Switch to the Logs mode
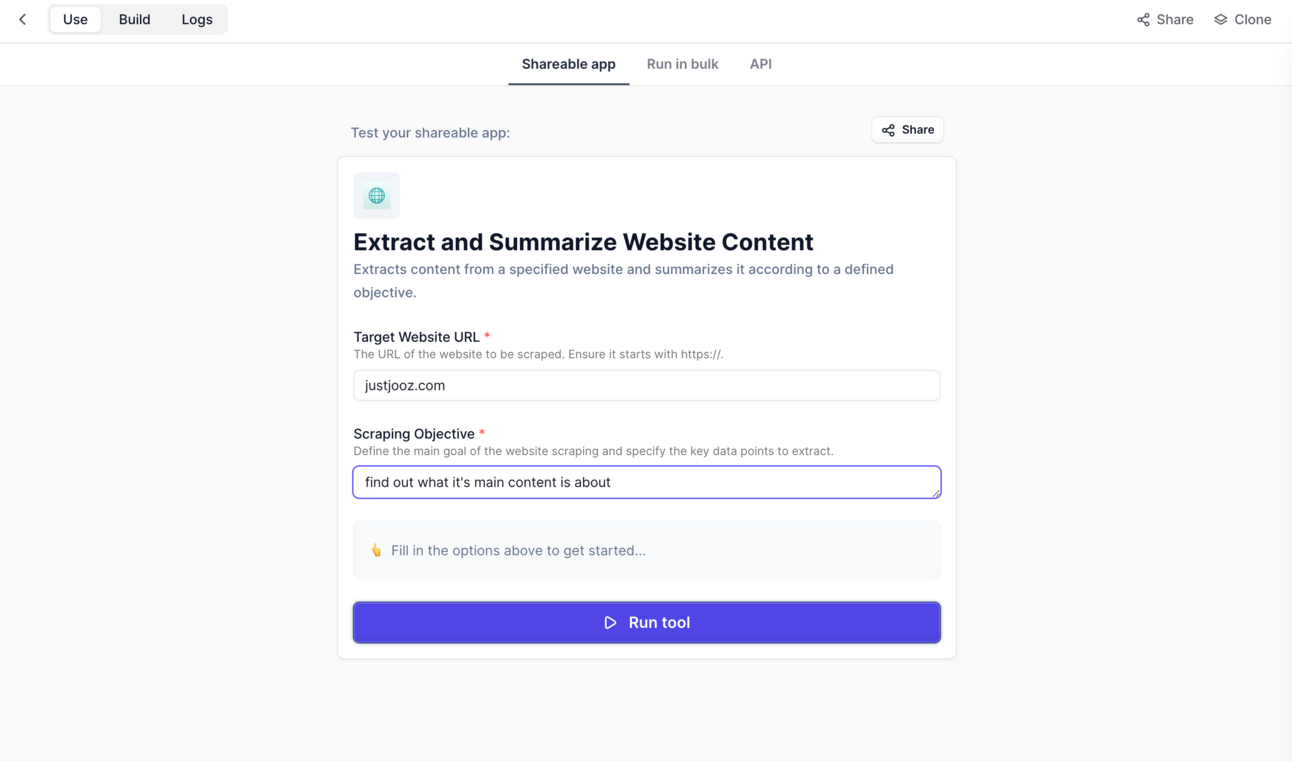This screenshot has width=1292, height=761. (197, 19)
